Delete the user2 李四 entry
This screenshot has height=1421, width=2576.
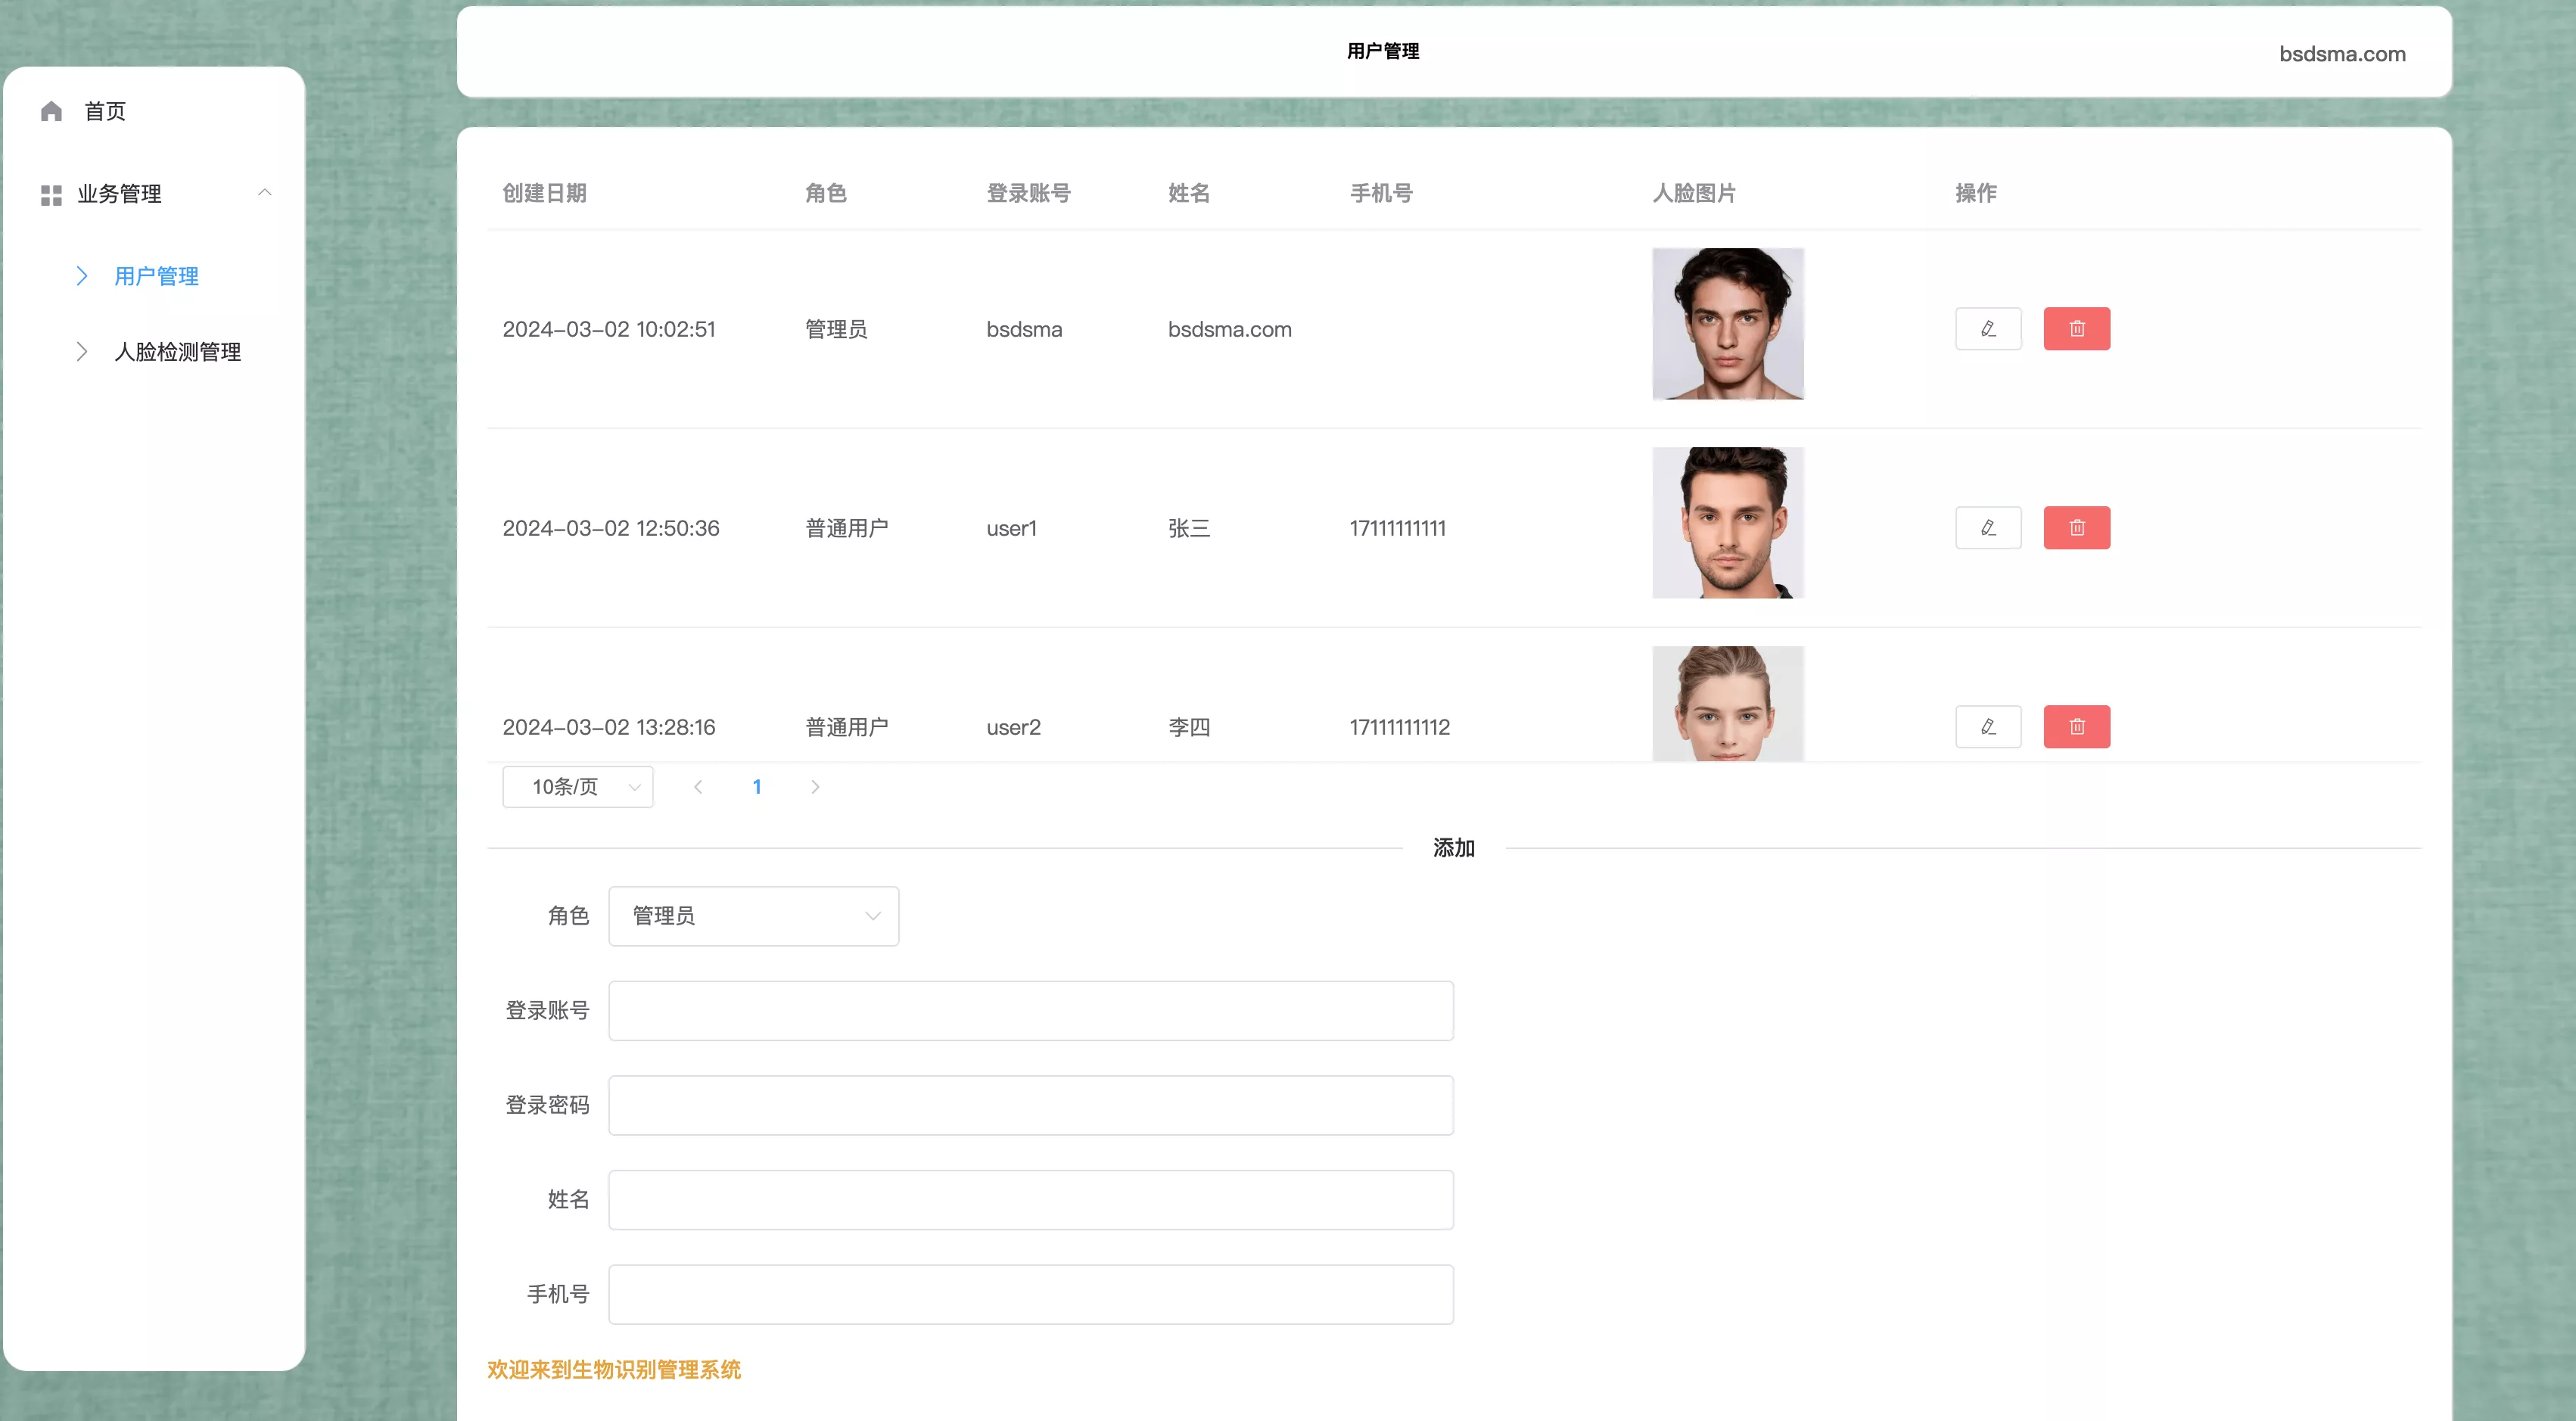(2076, 727)
